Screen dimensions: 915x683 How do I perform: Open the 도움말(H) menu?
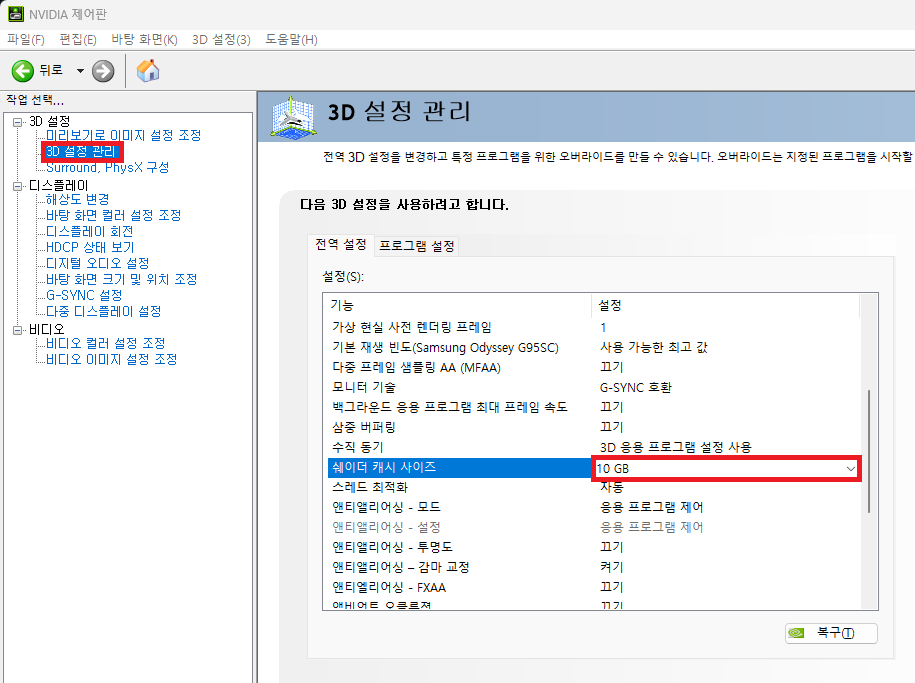[291, 39]
